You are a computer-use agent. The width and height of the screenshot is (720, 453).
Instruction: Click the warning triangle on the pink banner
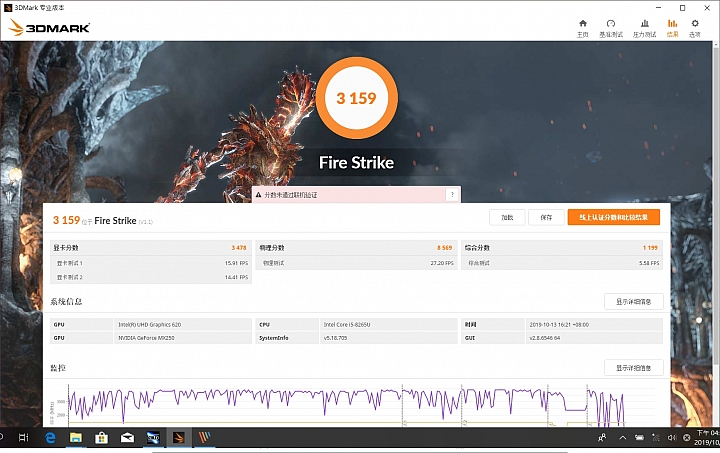tap(259, 195)
